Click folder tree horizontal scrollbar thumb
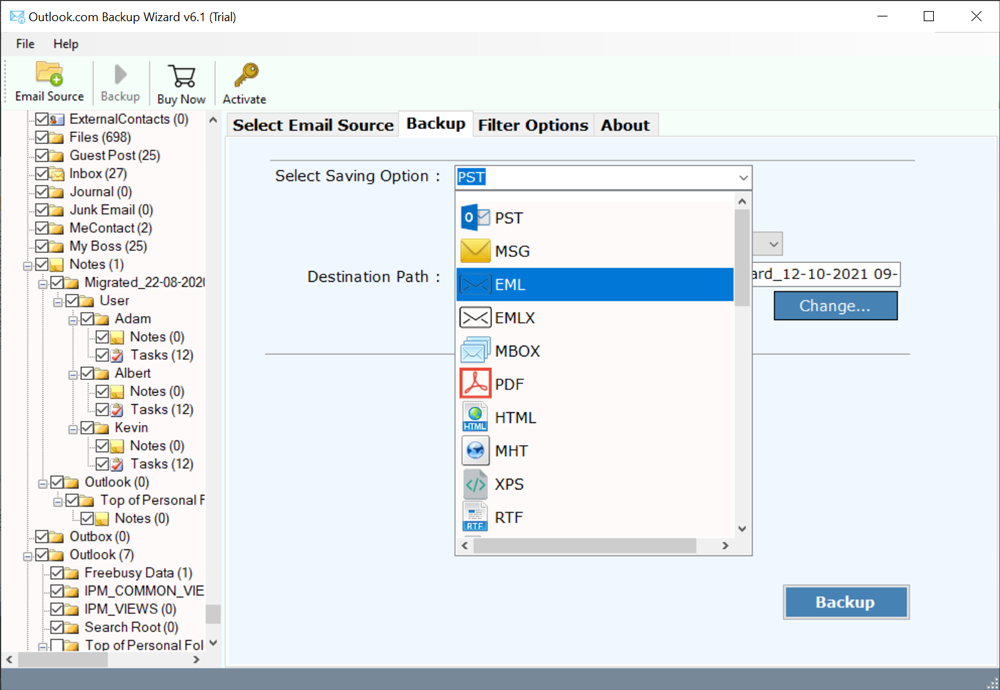The height and width of the screenshot is (690, 1000). pos(62,660)
